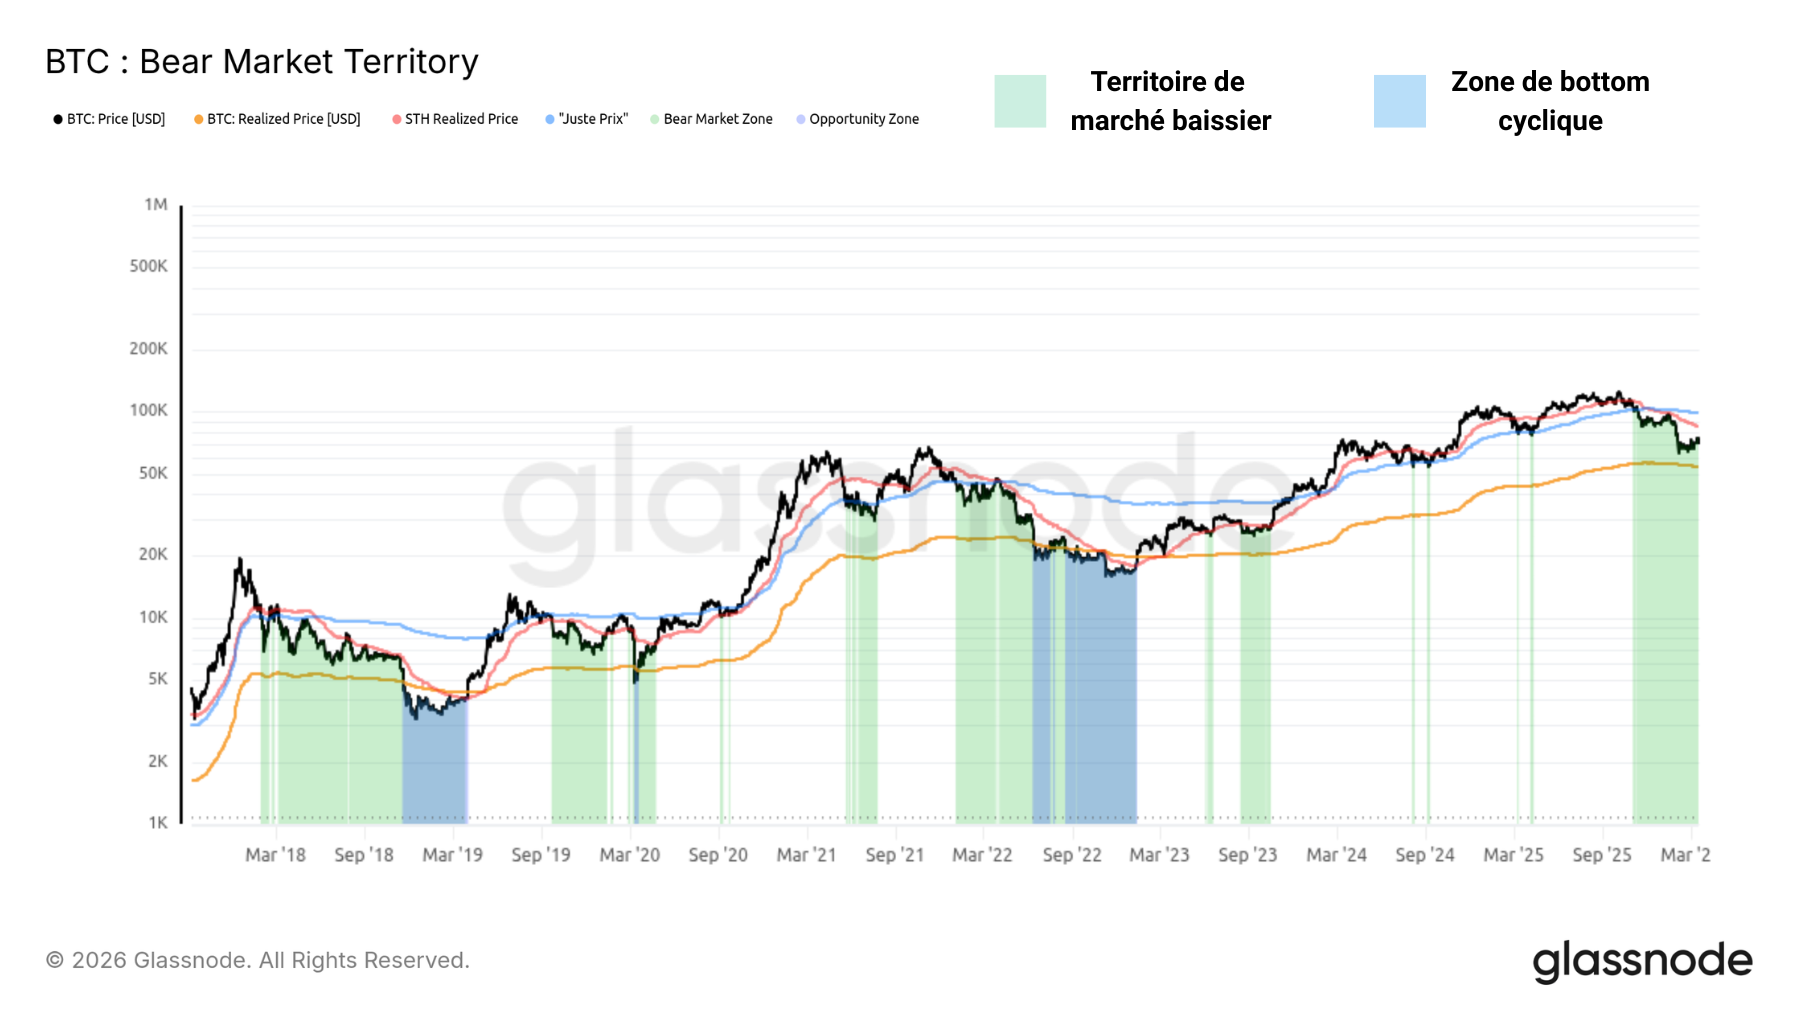
Task: Click the green "Territoire de marché baissier" swatch
Action: [x=1020, y=101]
